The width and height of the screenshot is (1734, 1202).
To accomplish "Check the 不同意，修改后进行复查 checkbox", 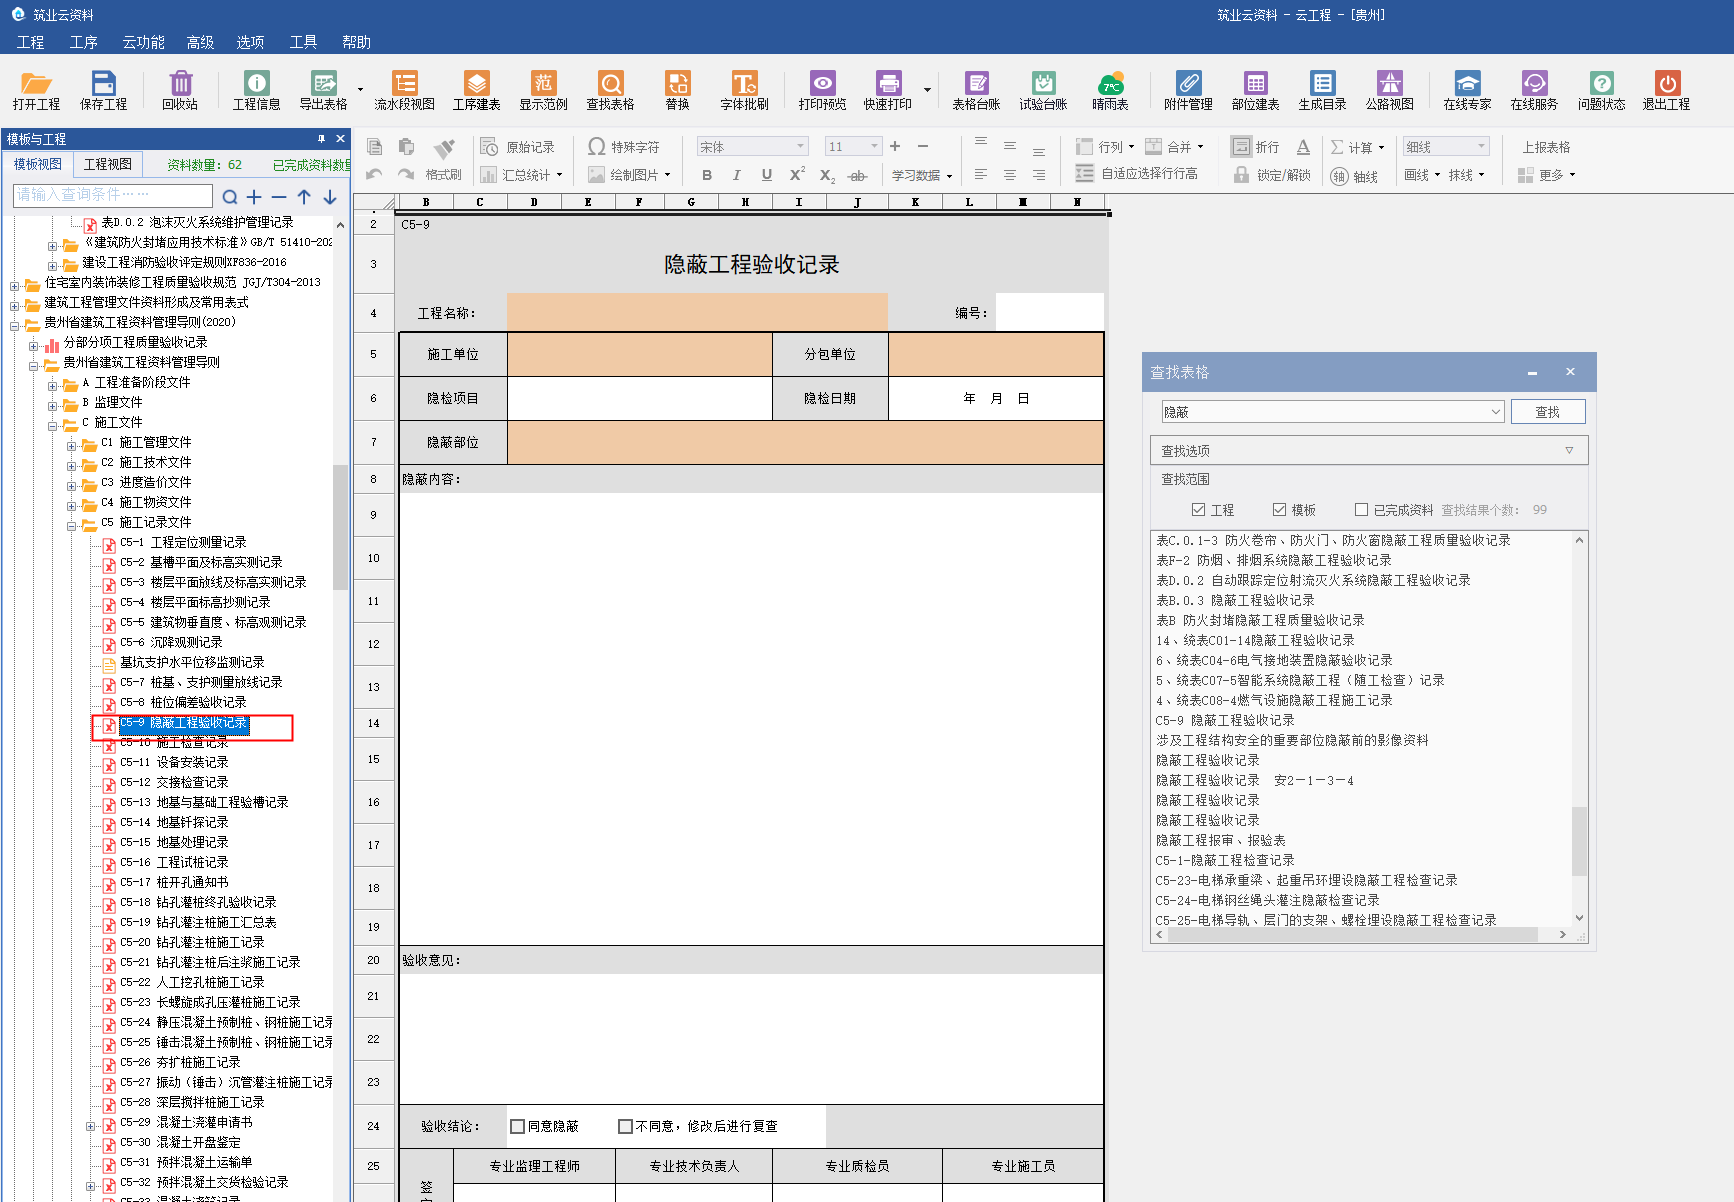I will click(625, 1126).
